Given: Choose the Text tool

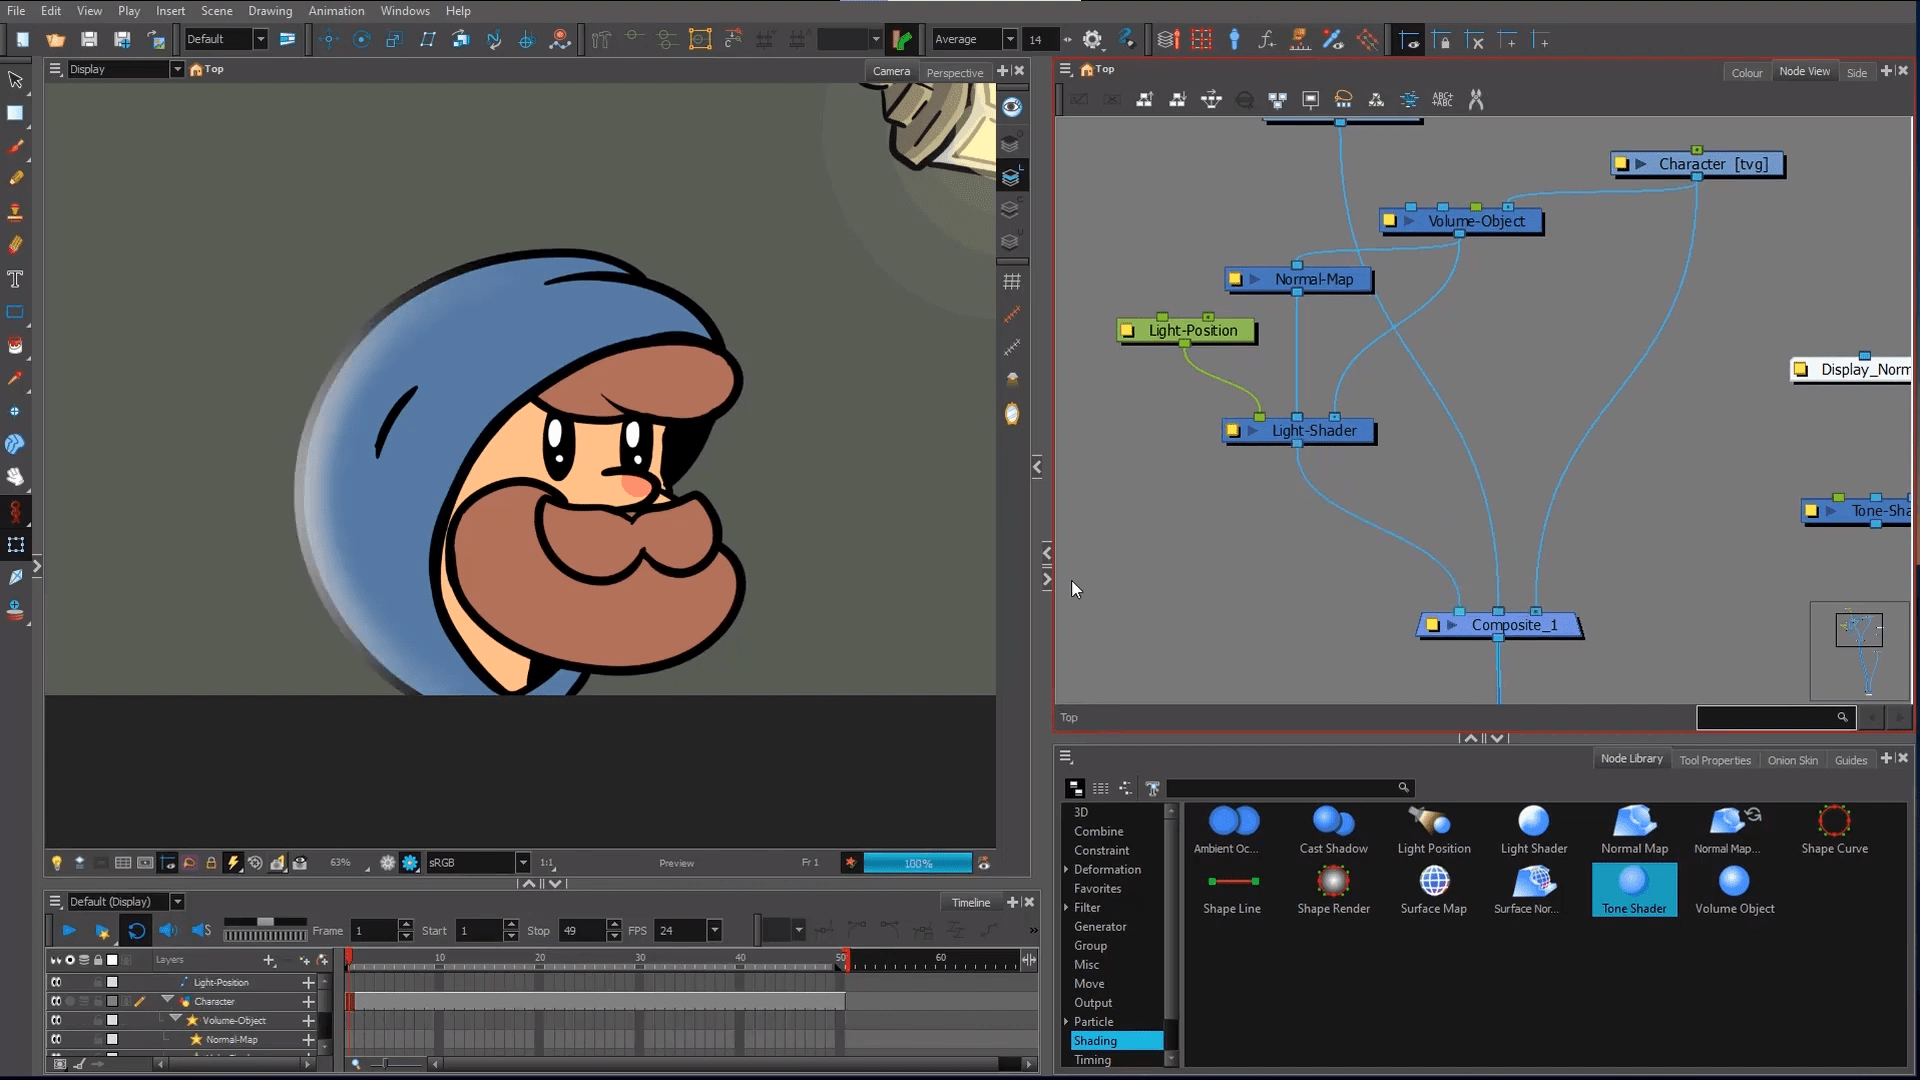Looking at the screenshot, I should [15, 279].
